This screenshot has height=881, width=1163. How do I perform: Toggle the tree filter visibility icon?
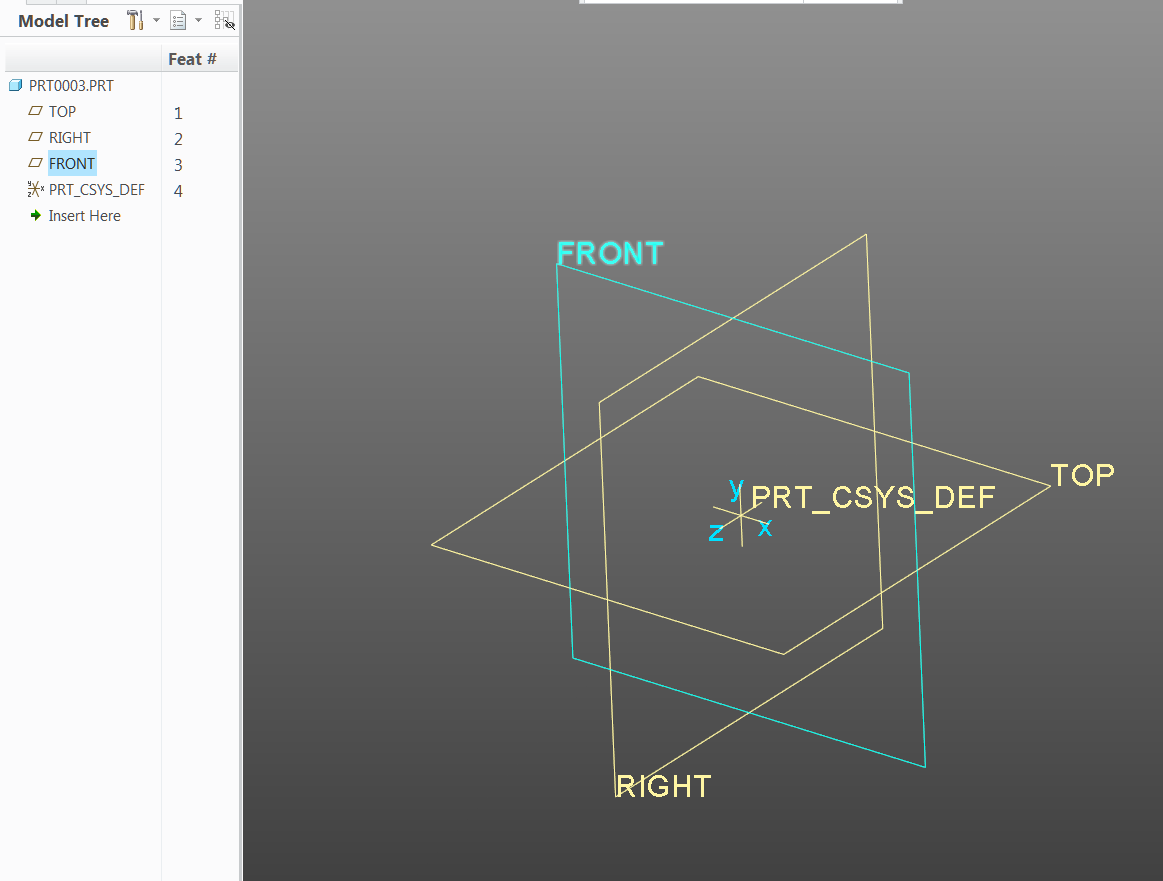click(225, 20)
